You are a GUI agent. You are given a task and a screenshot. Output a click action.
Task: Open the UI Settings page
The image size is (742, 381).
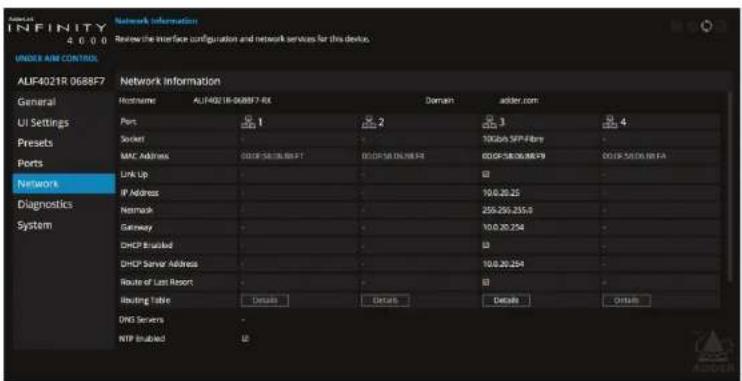coord(43,123)
